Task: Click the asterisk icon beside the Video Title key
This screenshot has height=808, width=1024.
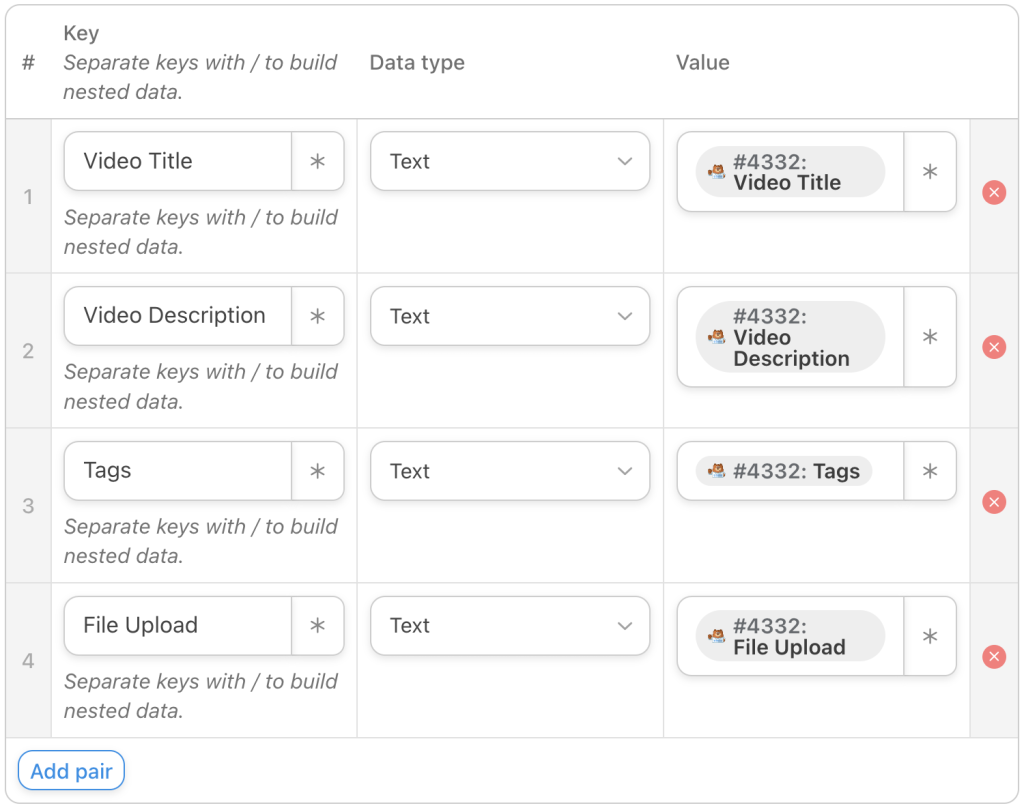Action: (x=318, y=161)
